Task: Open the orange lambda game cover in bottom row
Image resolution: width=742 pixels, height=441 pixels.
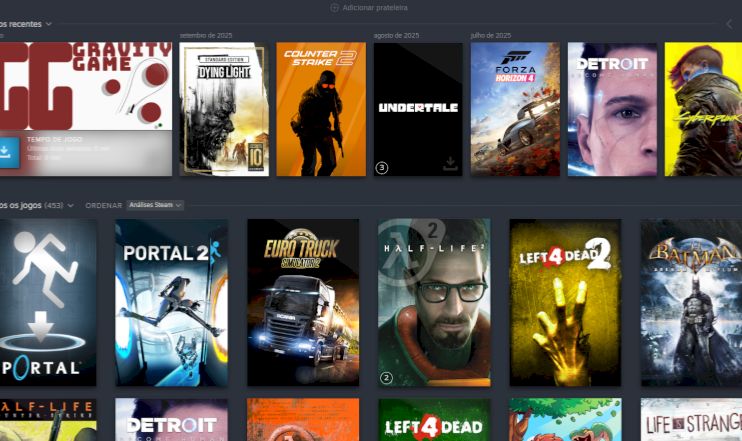Action: [303, 420]
